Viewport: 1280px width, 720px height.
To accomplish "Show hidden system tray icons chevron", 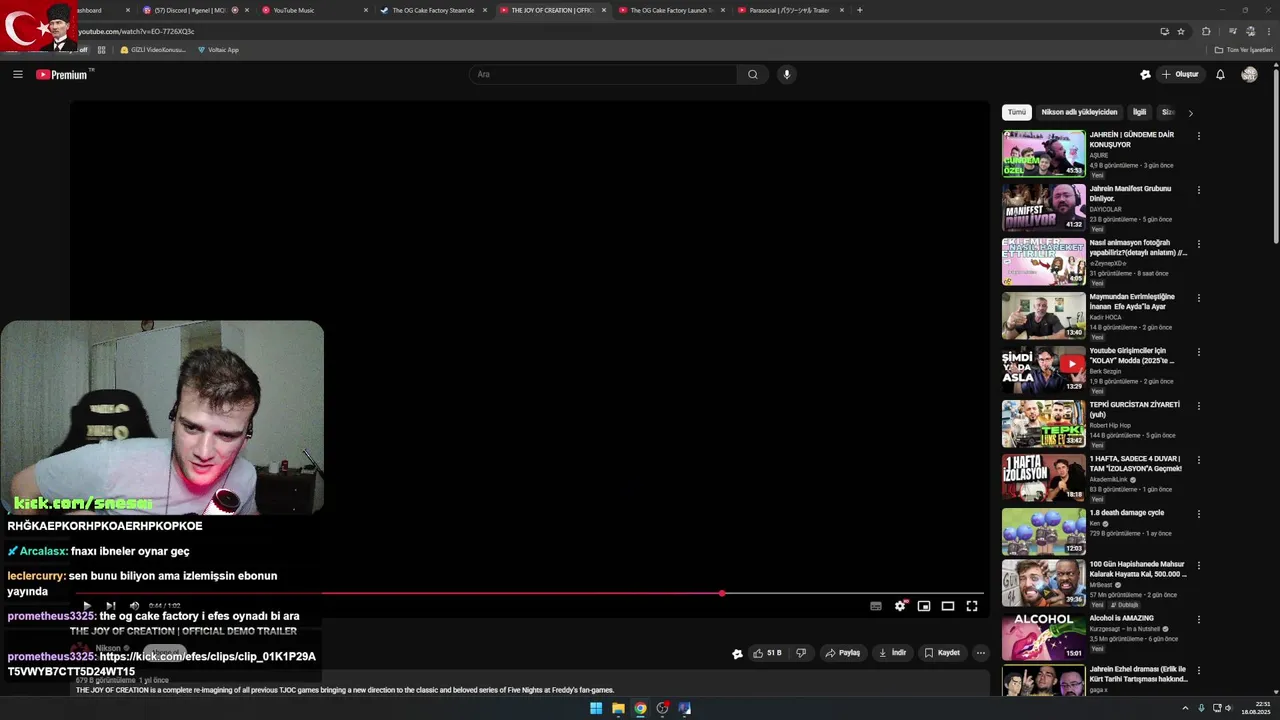I will click(x=1185, y=708).
